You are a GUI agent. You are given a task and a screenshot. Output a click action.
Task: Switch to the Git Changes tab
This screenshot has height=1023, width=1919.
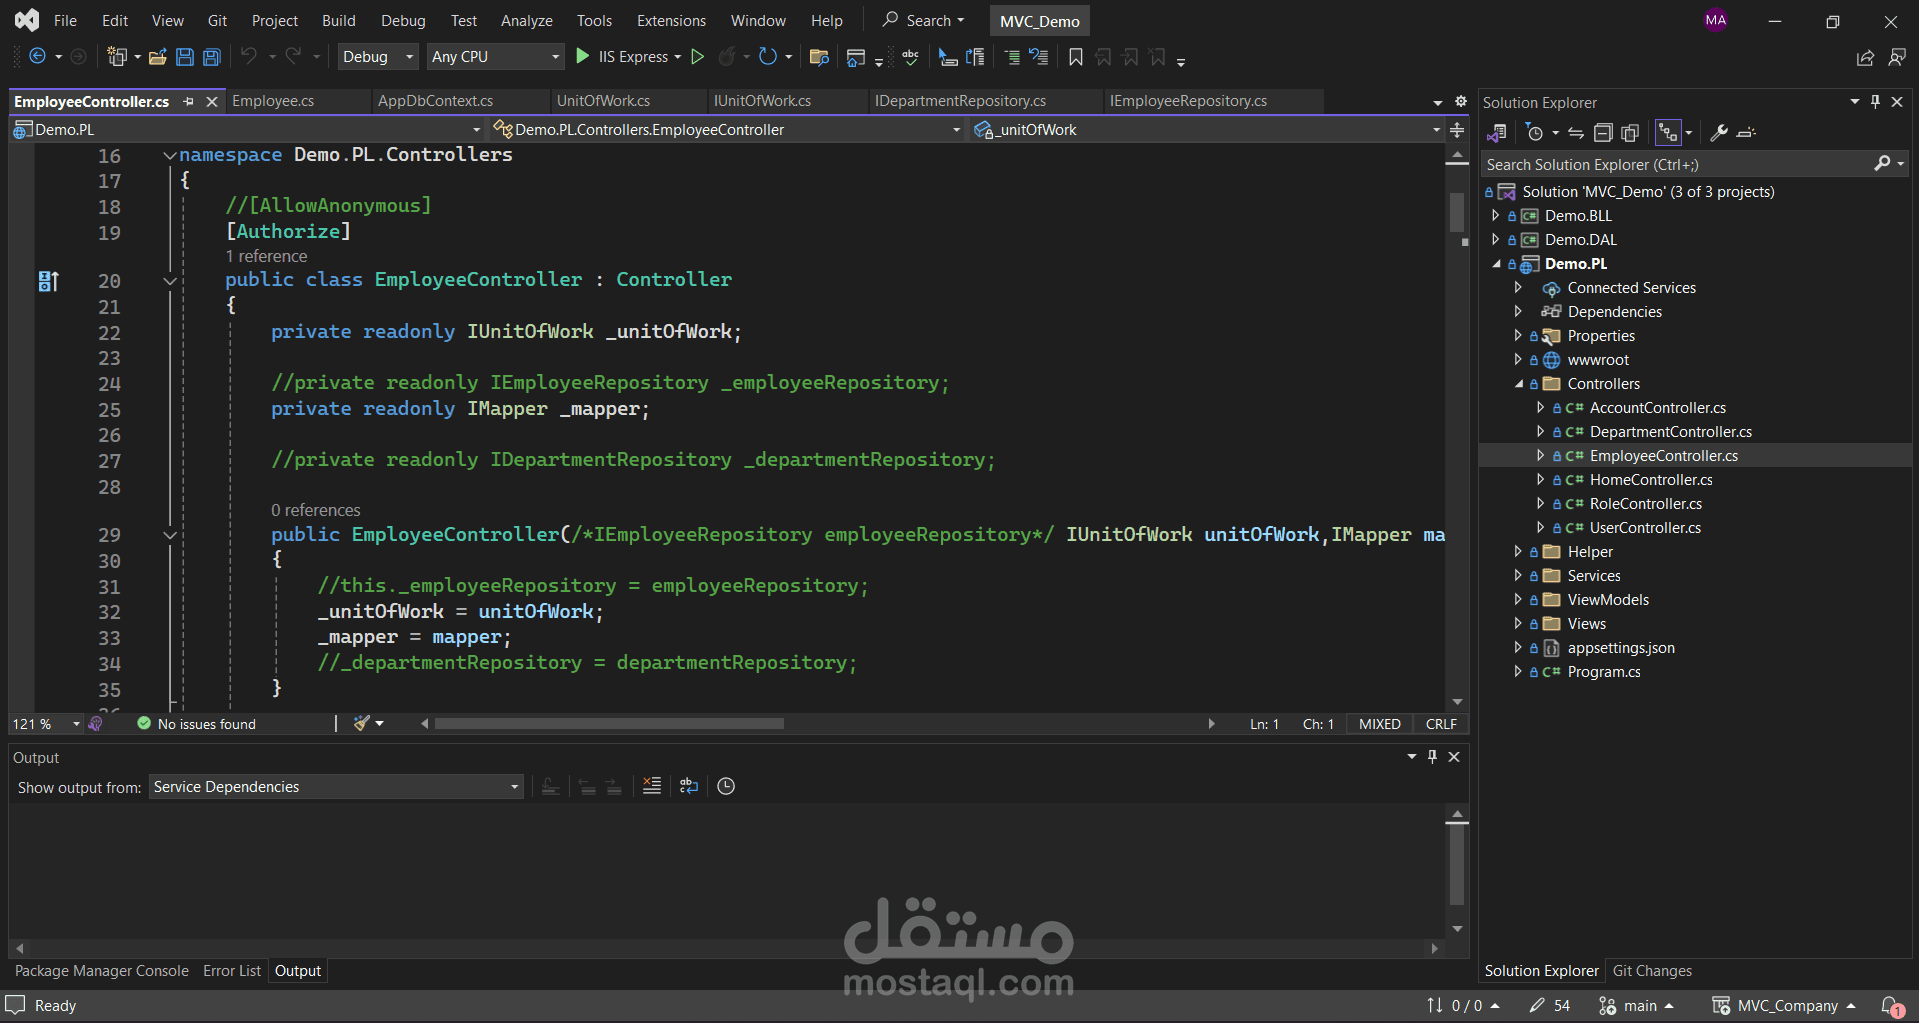pyautogui.click(x=1652, y=971)
